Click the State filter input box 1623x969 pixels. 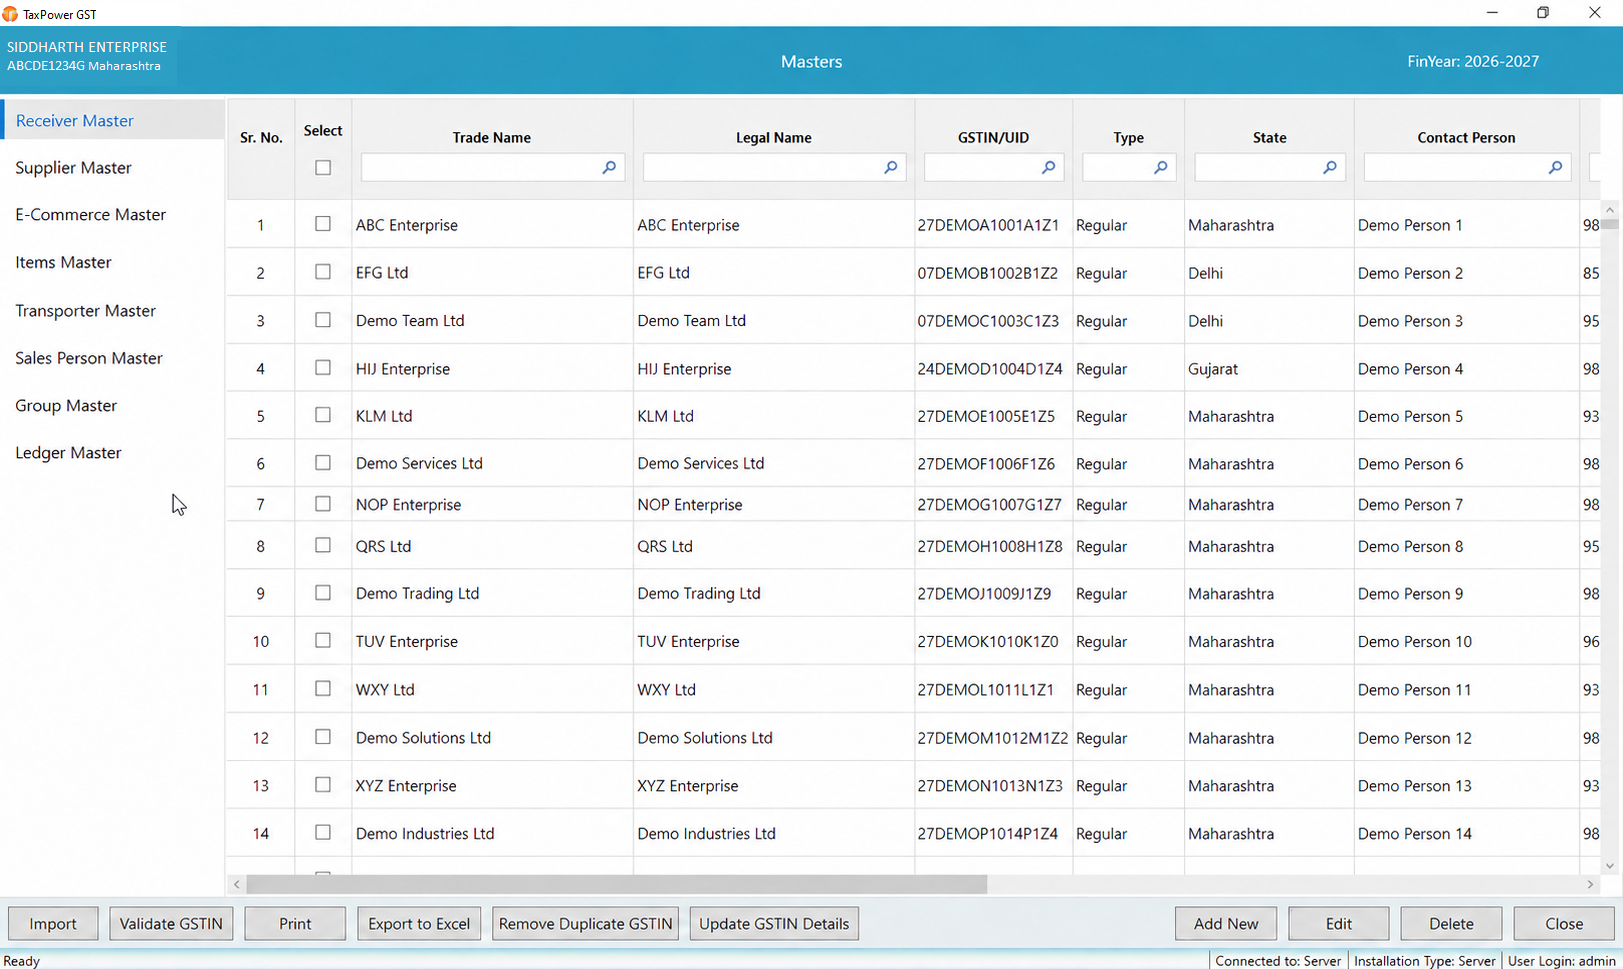1269,167
